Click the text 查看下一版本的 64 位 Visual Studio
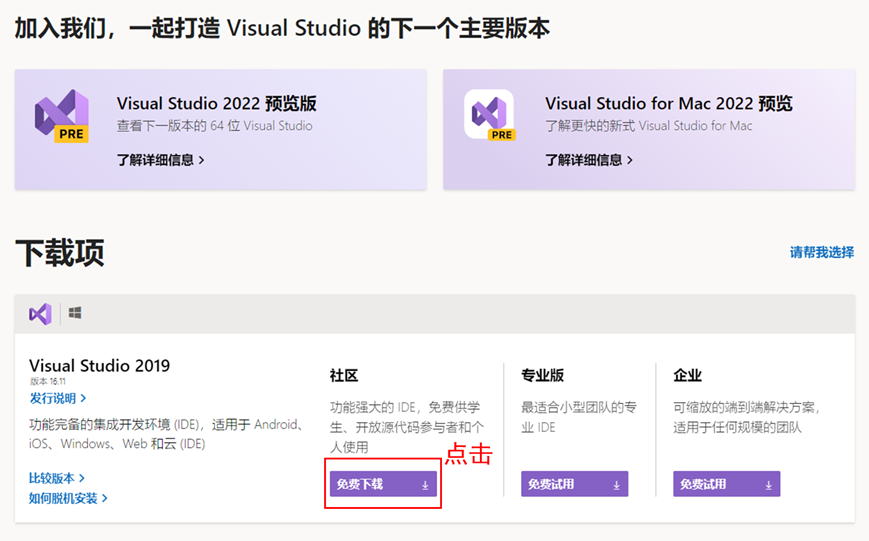Image resolution: width=869 pixels, height=541 pixels. click(x=214, y=126)
